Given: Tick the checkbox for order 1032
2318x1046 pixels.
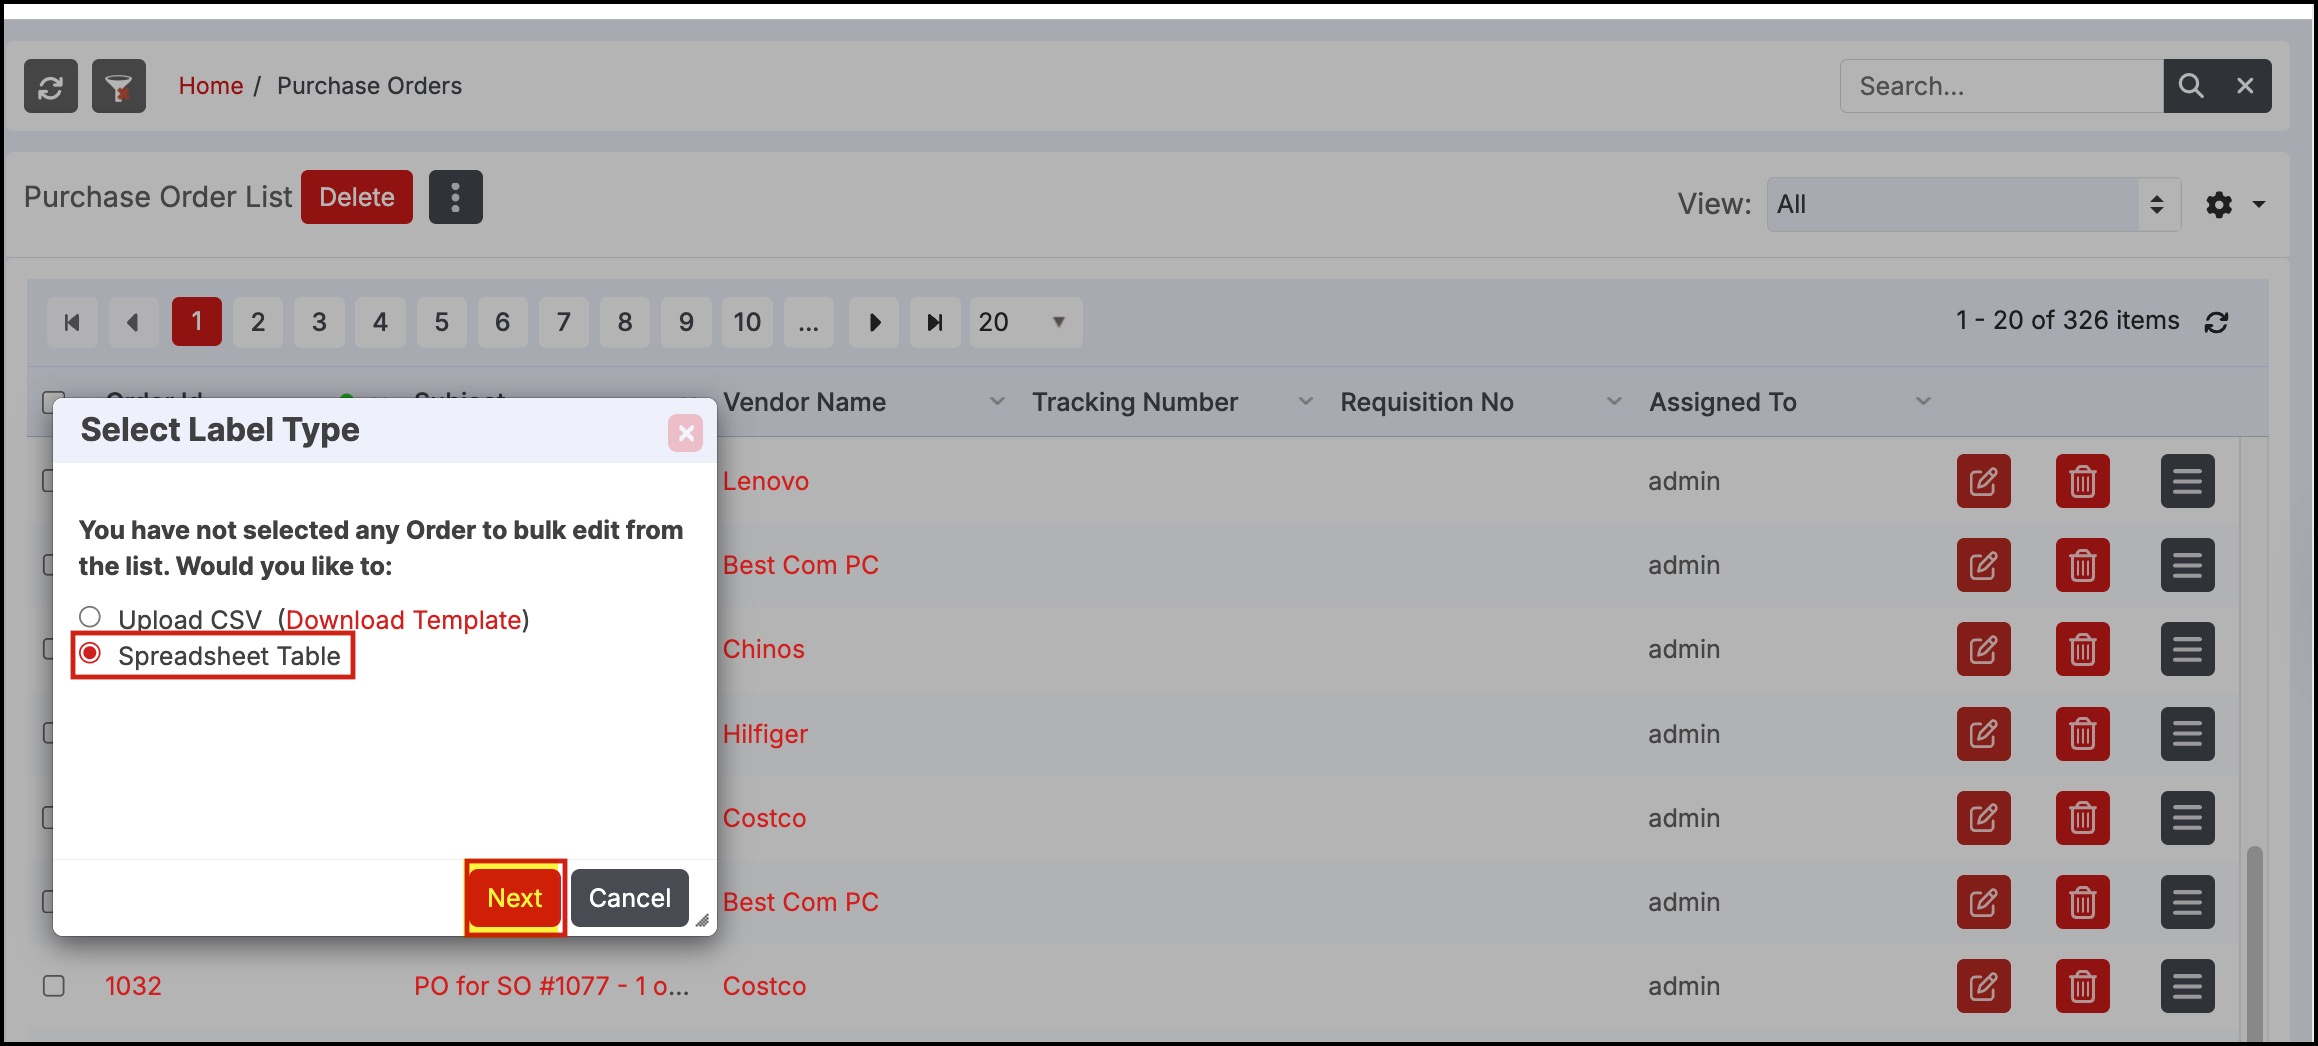Looking at the screenshot, I should click(x=54, y=986).
